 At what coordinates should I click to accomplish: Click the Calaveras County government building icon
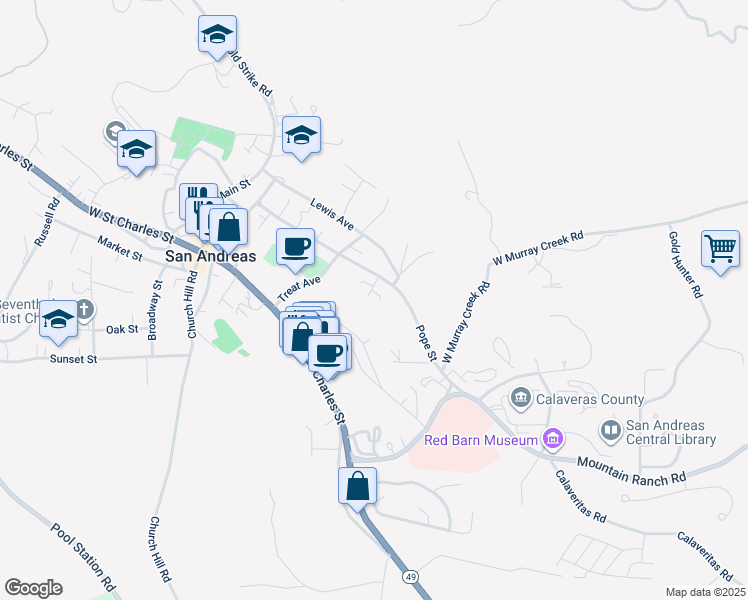(x=520, y=399)
